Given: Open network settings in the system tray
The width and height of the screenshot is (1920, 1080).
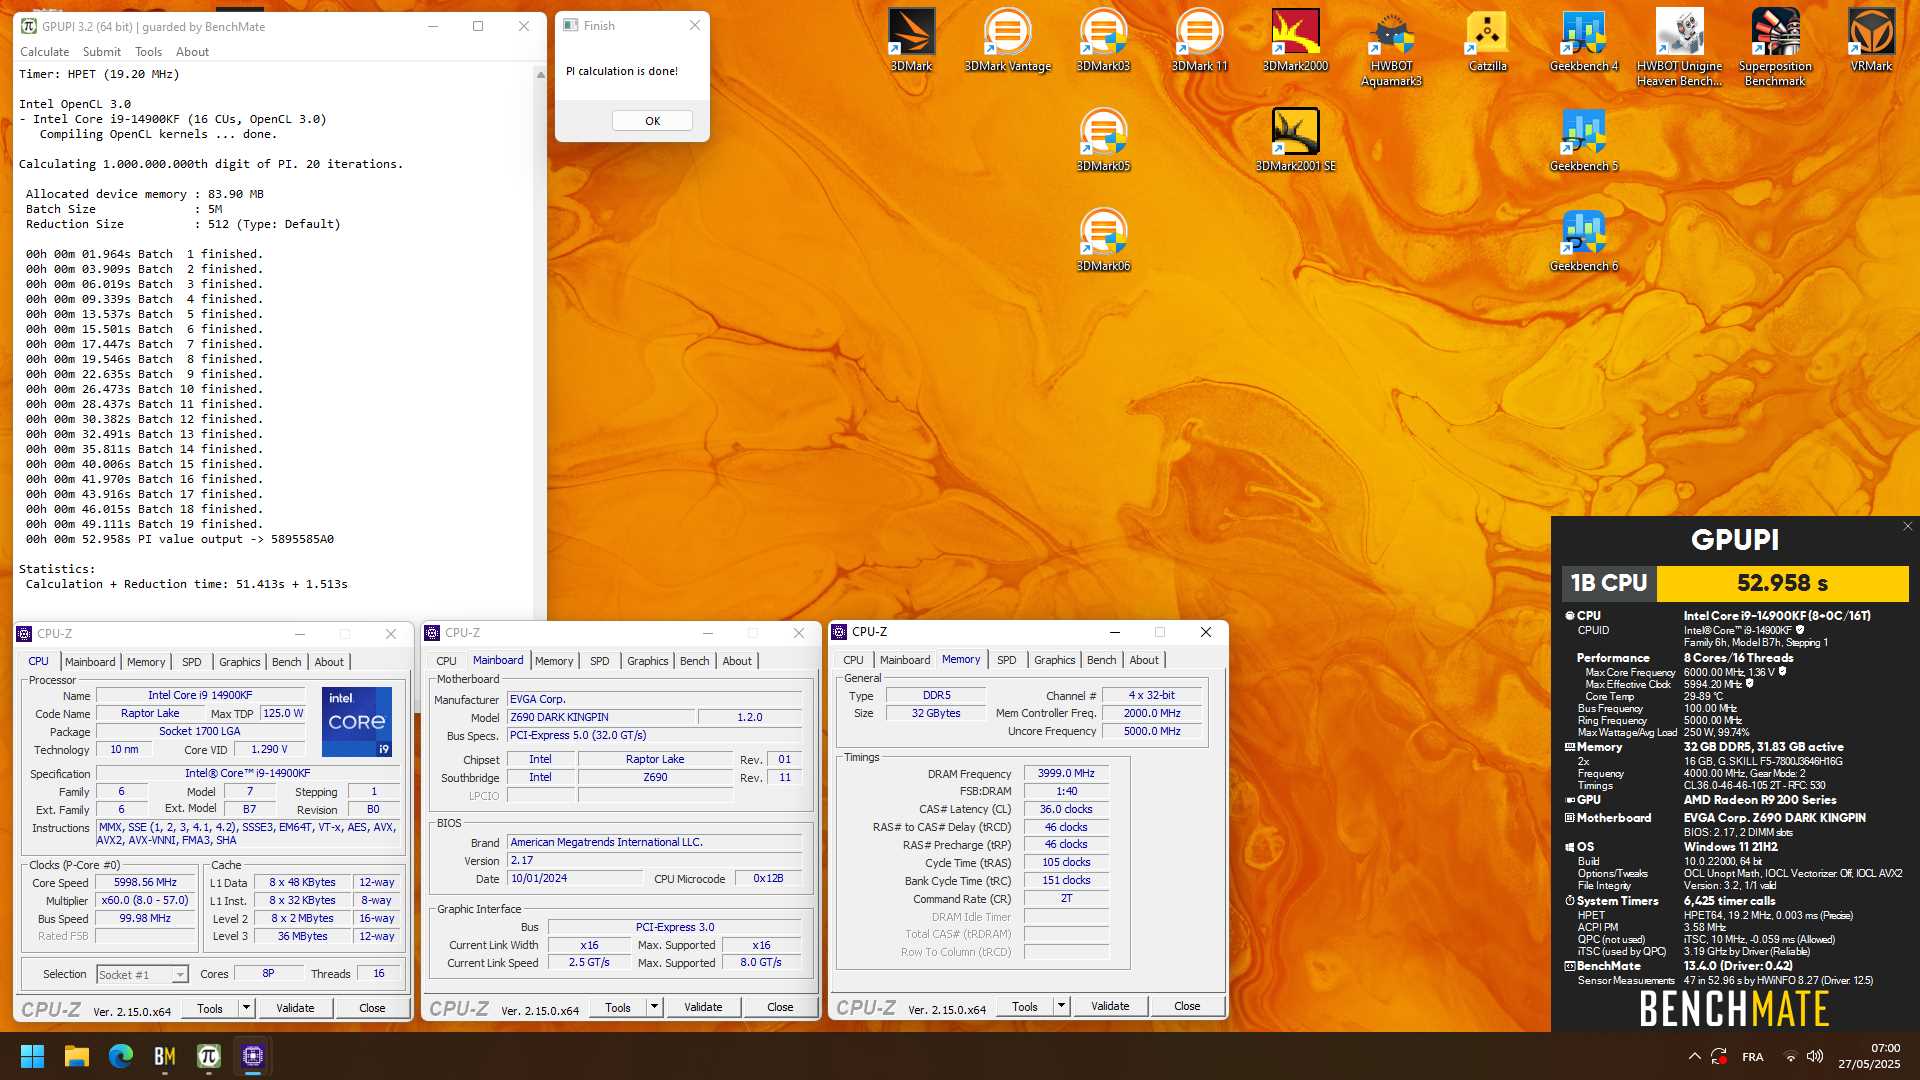Looking at the screenshot, I should coord(1790,1056).
